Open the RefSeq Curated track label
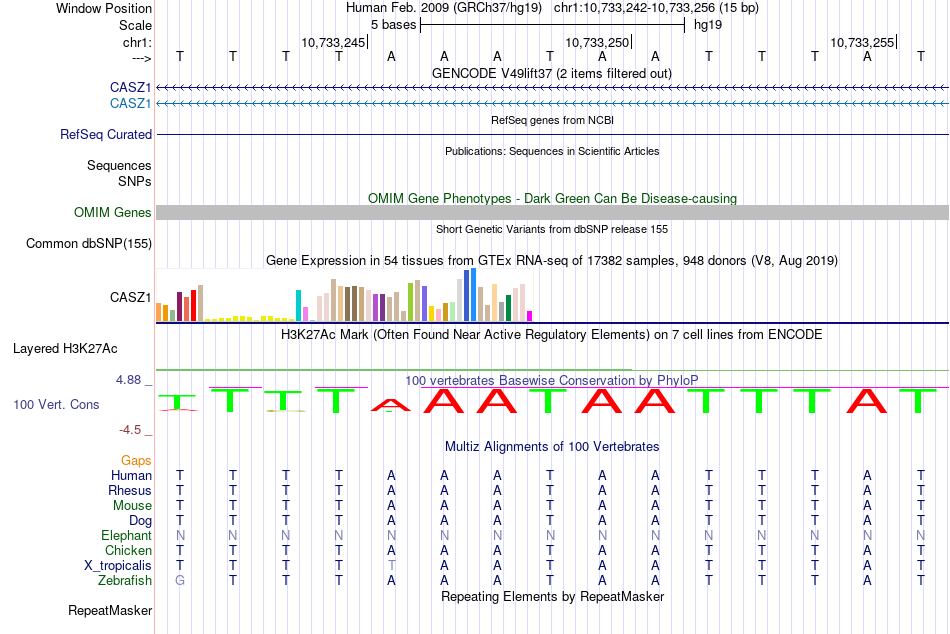 (105, 135)
